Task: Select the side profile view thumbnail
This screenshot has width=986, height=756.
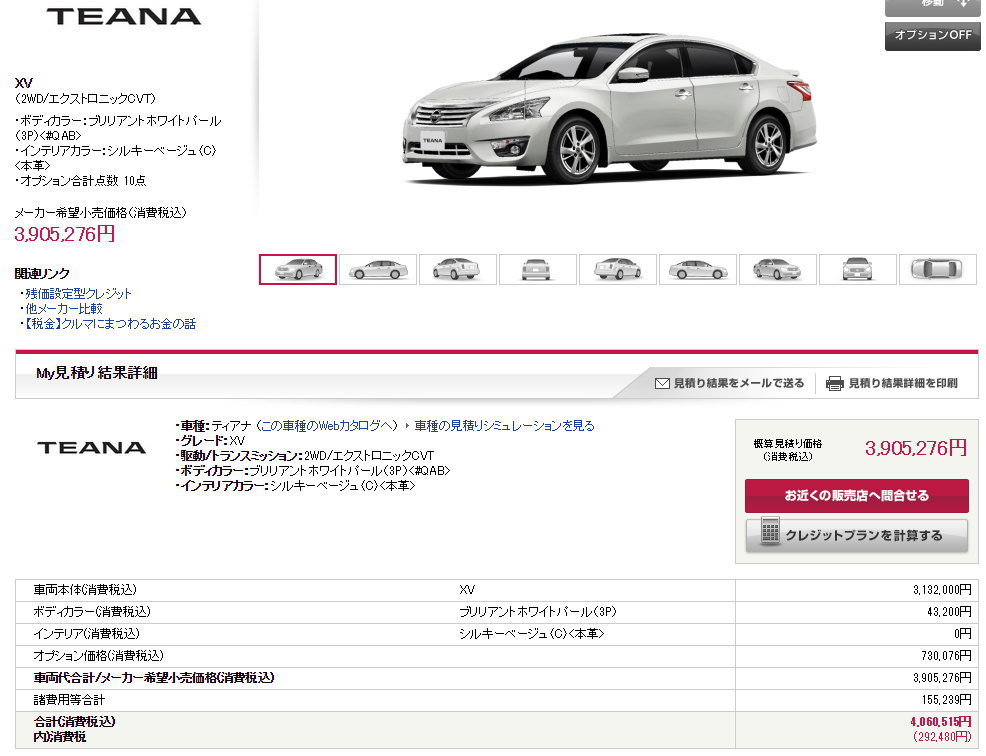Action: [378, 269]
